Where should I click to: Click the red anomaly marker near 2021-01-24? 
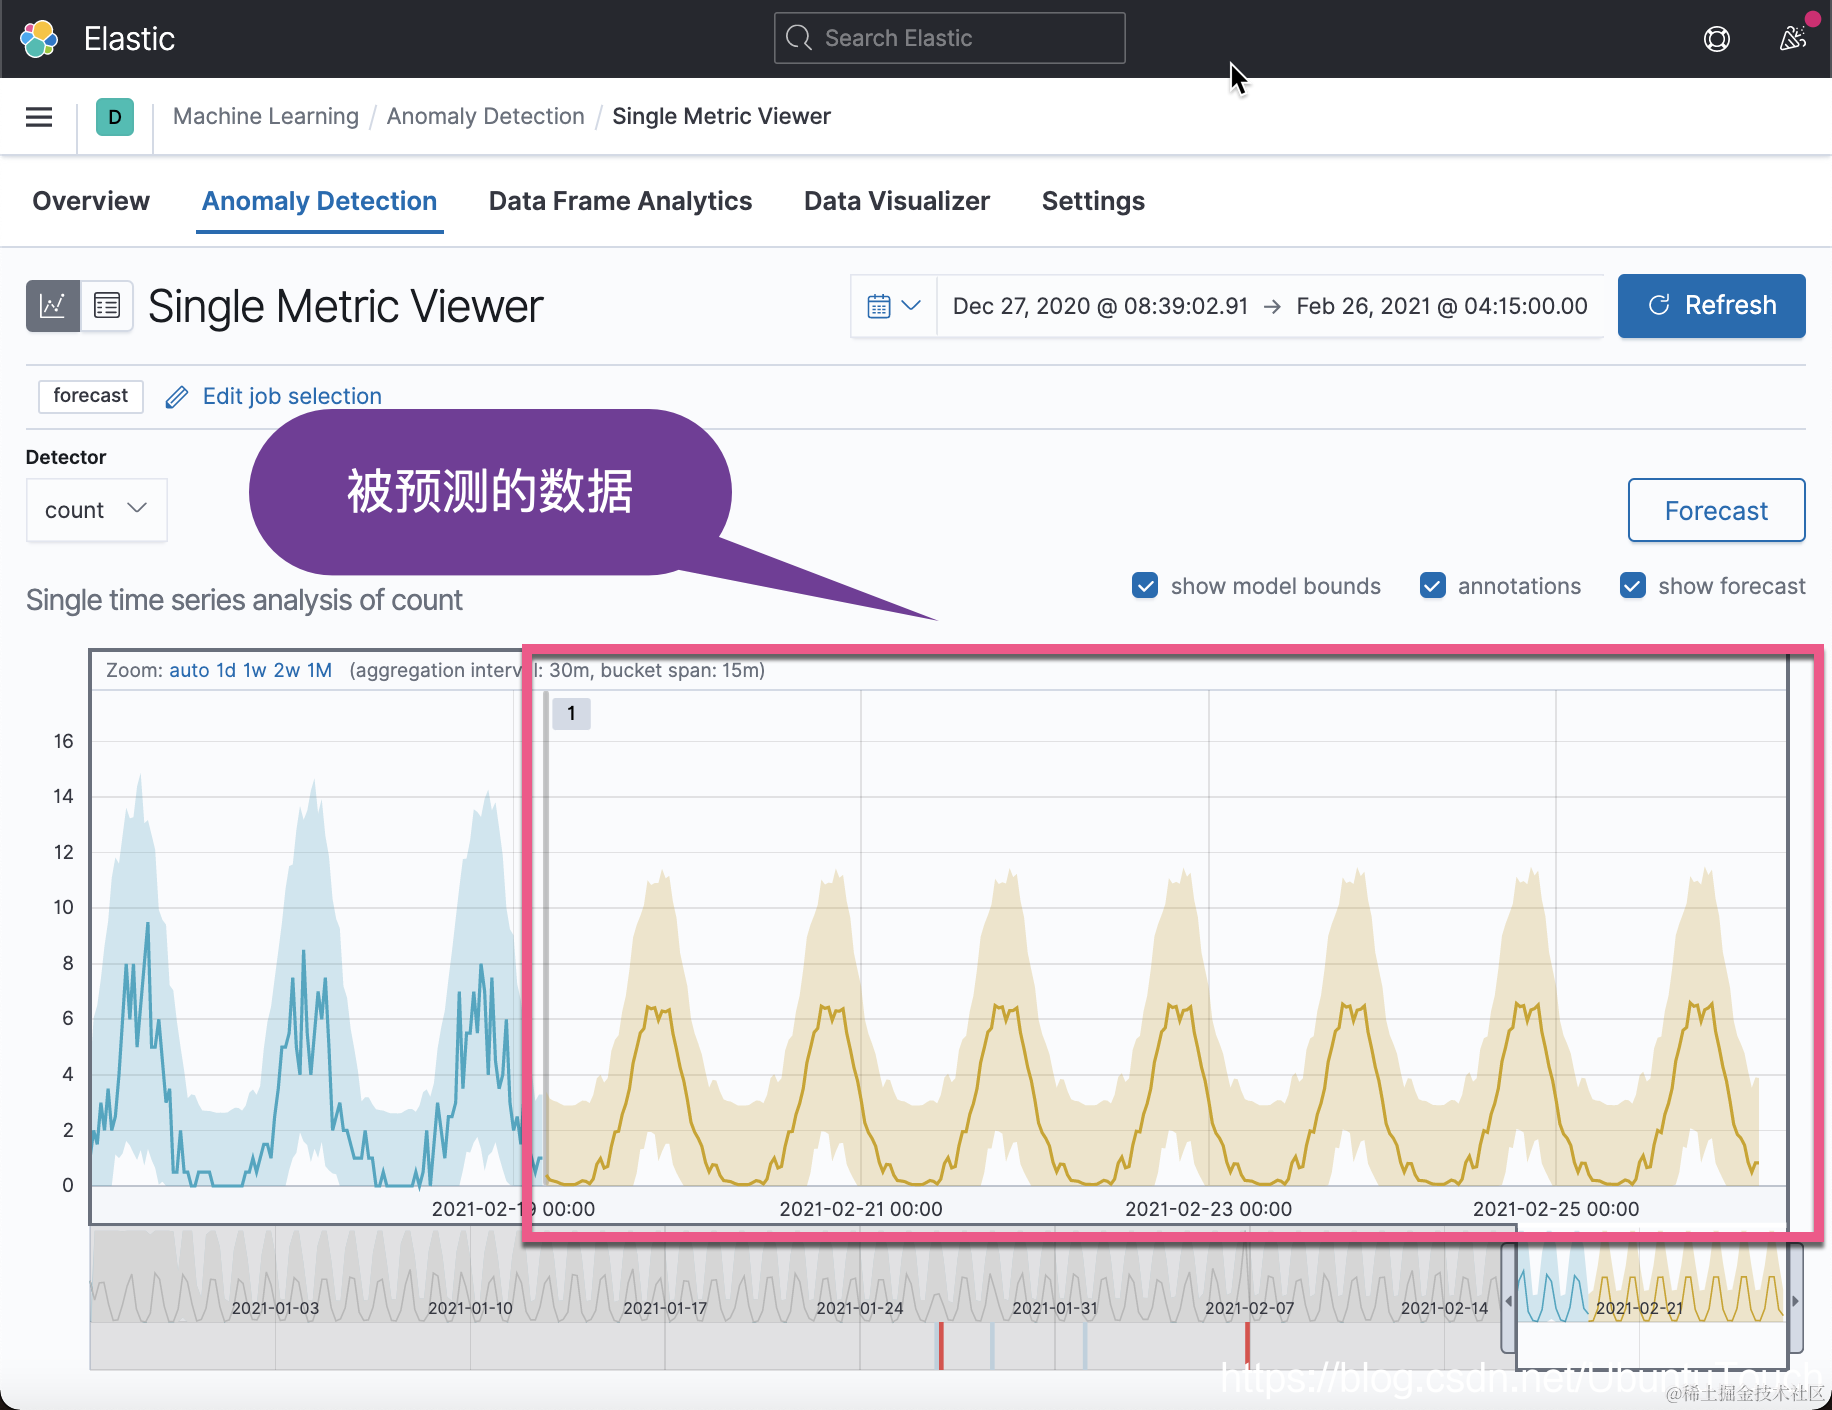941,1345
